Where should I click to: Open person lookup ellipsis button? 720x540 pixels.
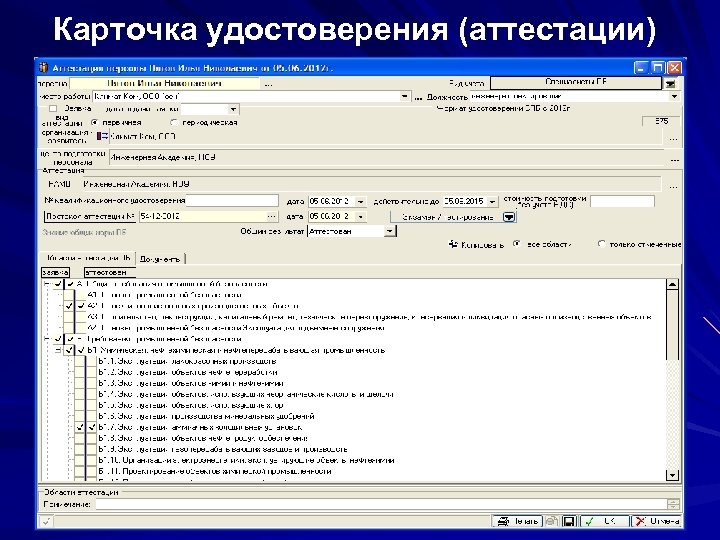pos(269,84)
